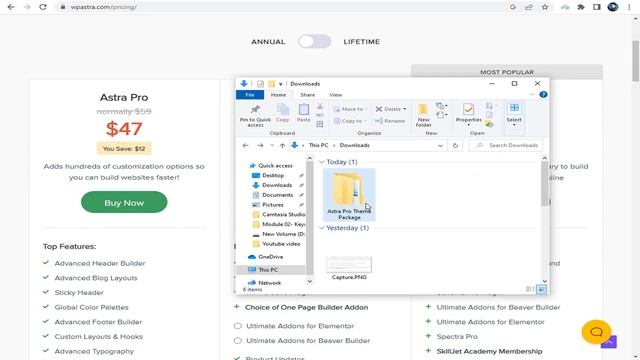Switch to large icons view in Explorer
Screen dimensions: 640x360
click(x=541, y=289)
